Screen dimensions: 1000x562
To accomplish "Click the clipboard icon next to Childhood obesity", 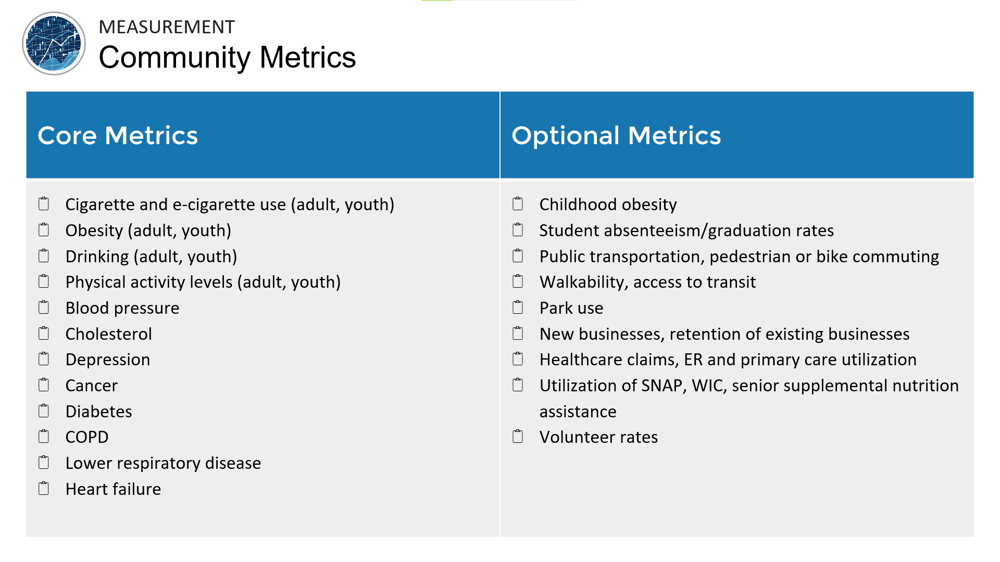I will (518, 204).
